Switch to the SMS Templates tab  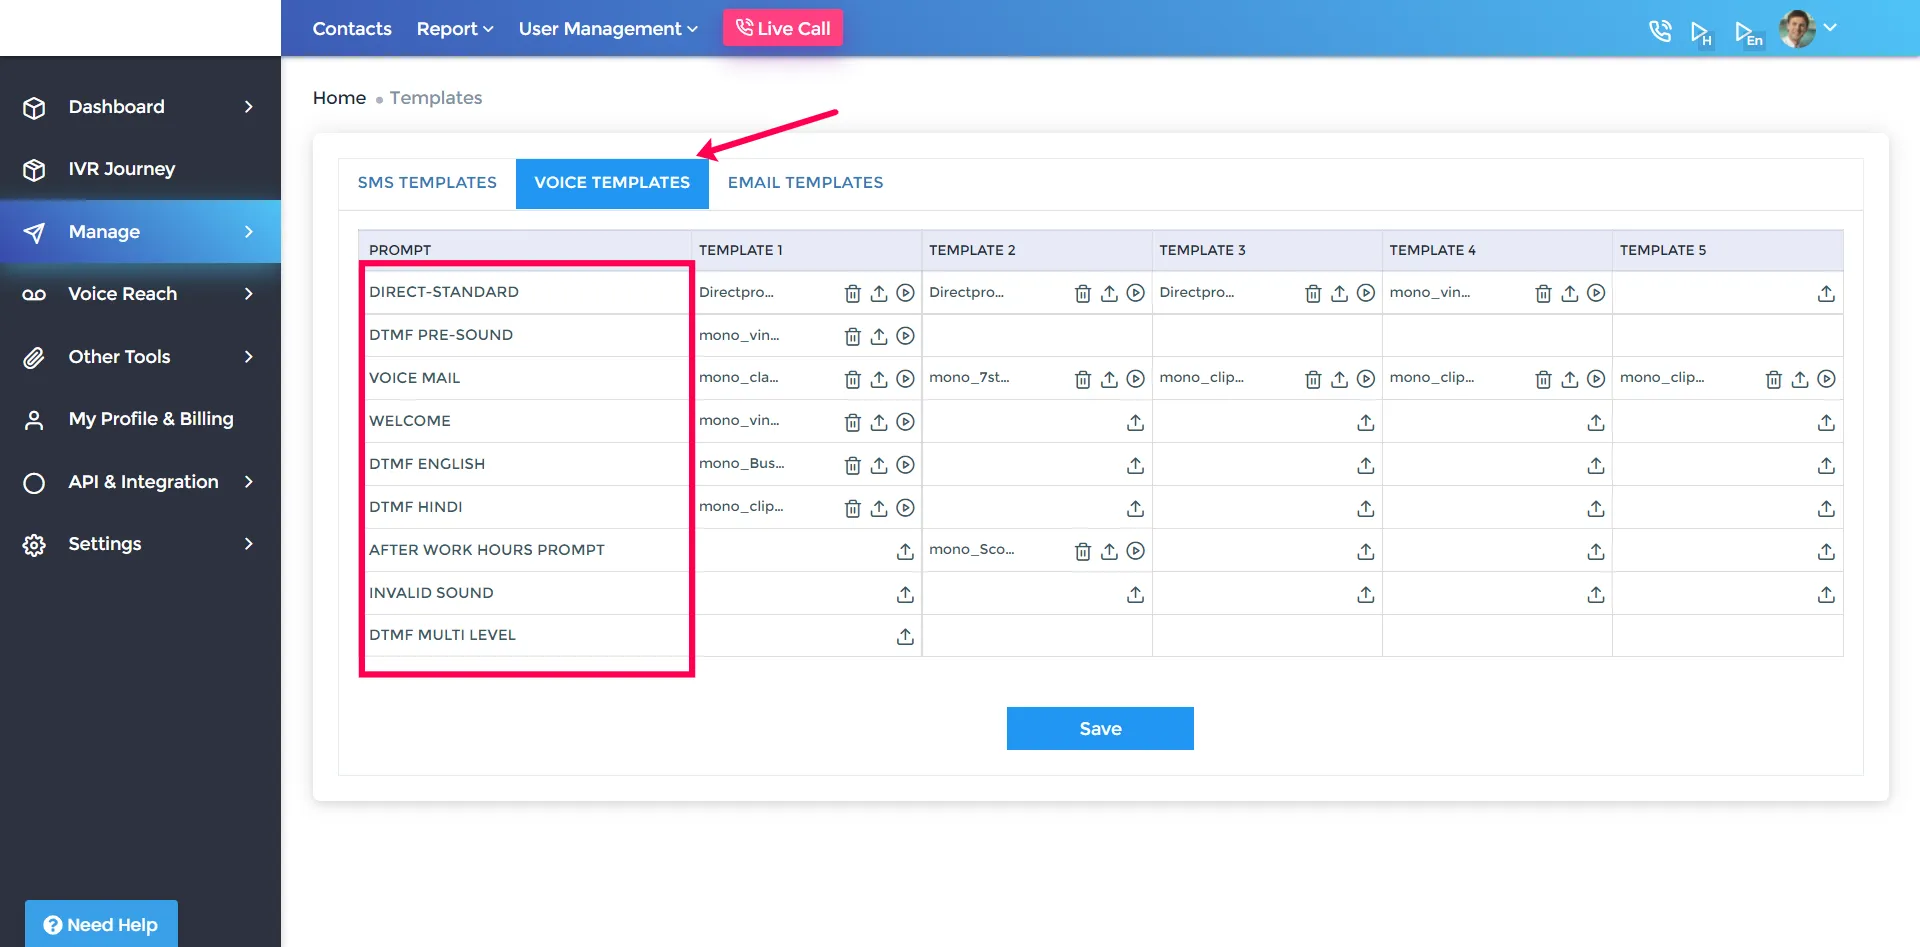click(427, 183)
